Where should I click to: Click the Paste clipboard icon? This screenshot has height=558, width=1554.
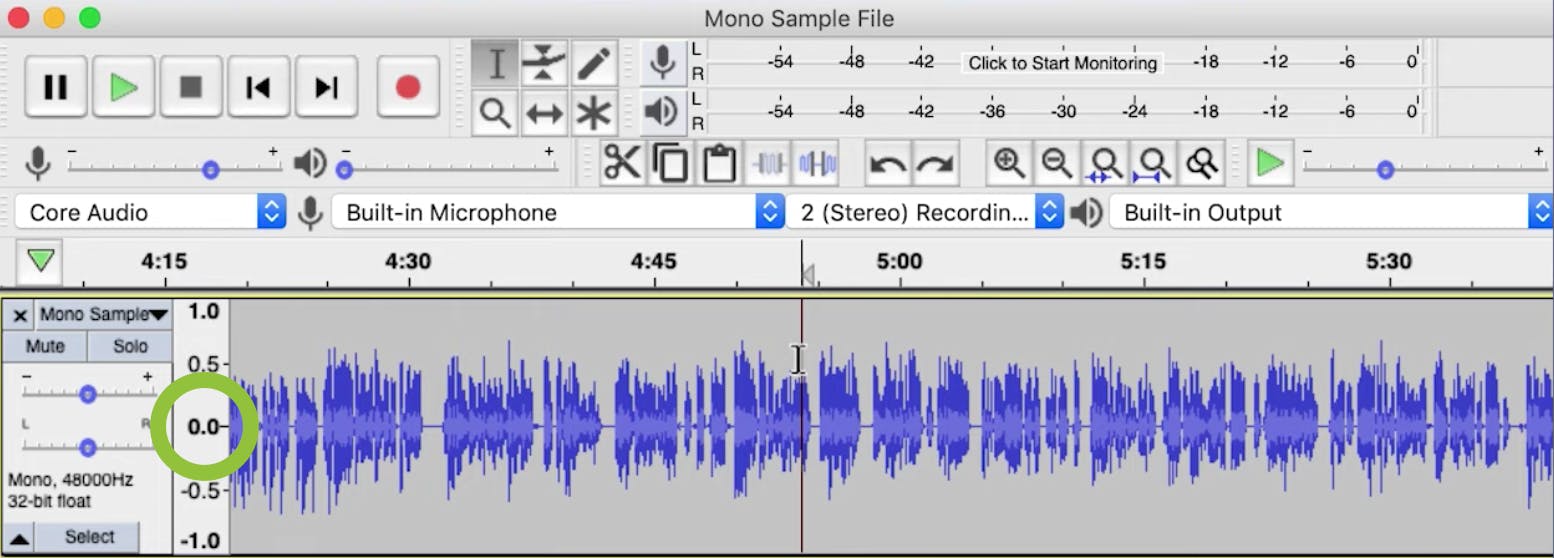(719, 163)
